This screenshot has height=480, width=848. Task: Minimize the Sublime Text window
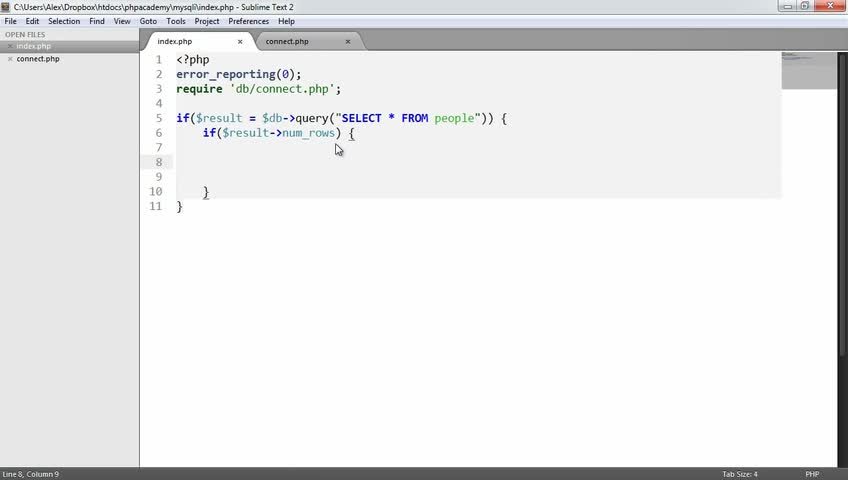coord(787,6)
